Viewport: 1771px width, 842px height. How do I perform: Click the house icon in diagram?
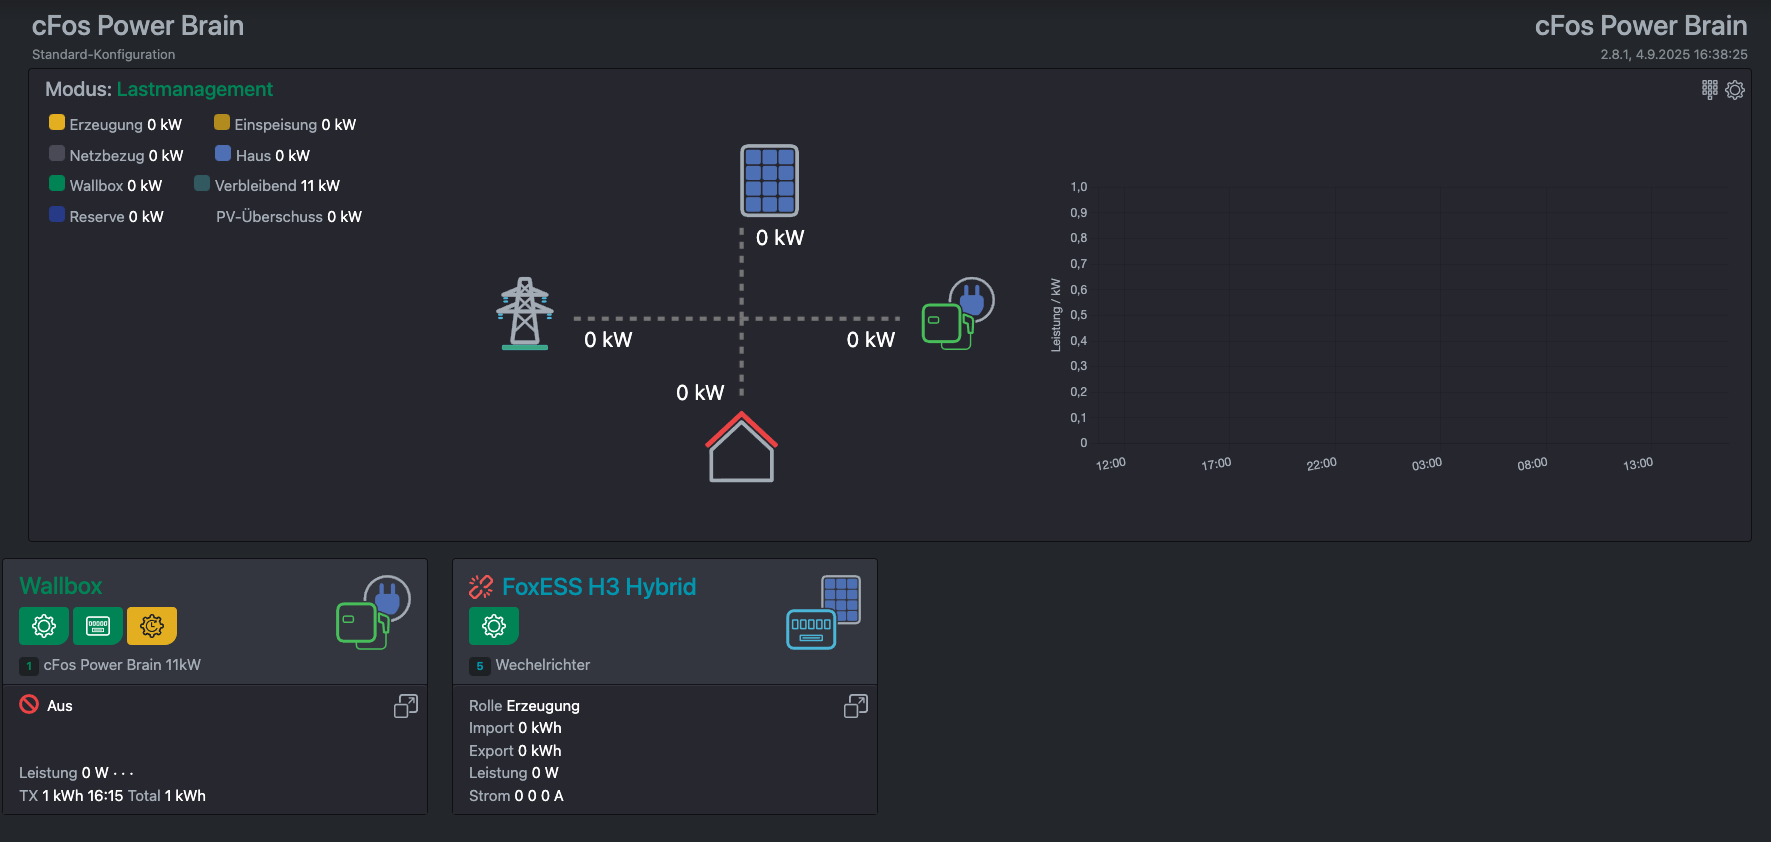coord(741,447)
